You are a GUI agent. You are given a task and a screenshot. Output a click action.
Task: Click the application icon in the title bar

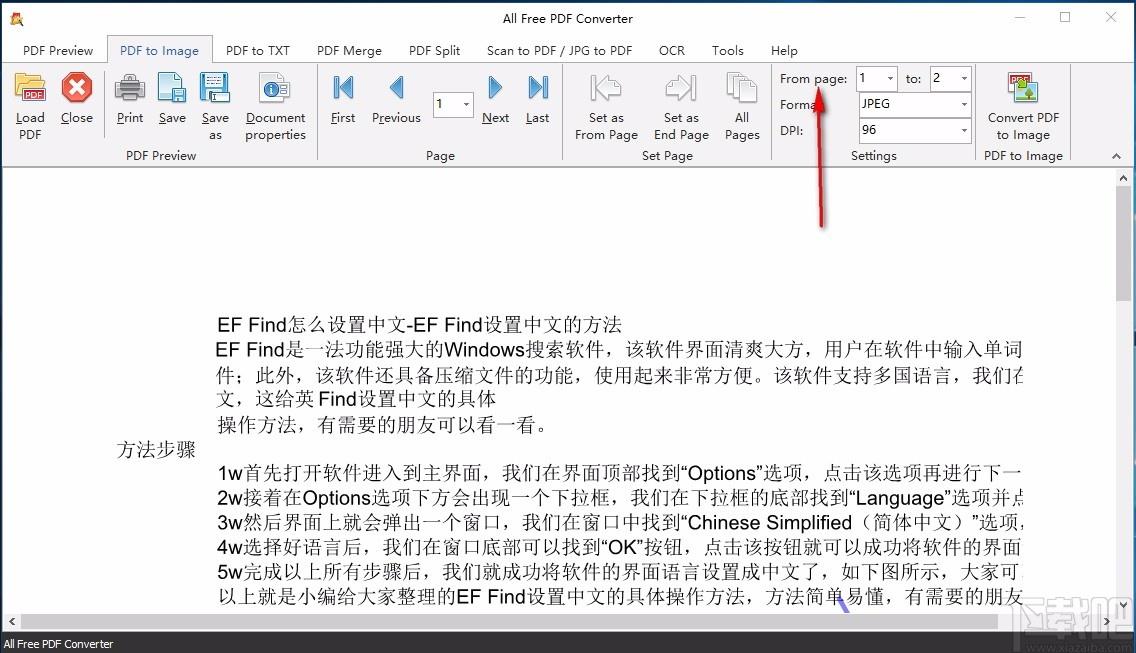point(17,19)
